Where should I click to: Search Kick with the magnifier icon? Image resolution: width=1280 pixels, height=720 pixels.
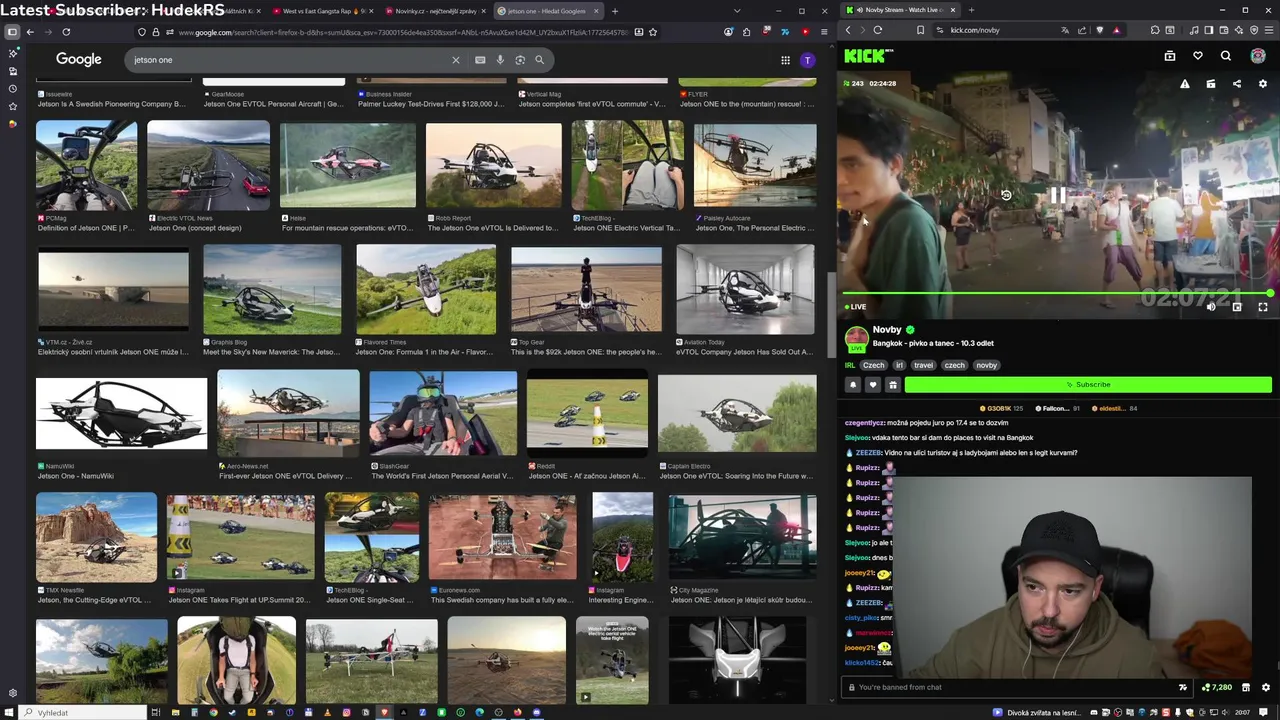click(x=1226, y=56)
